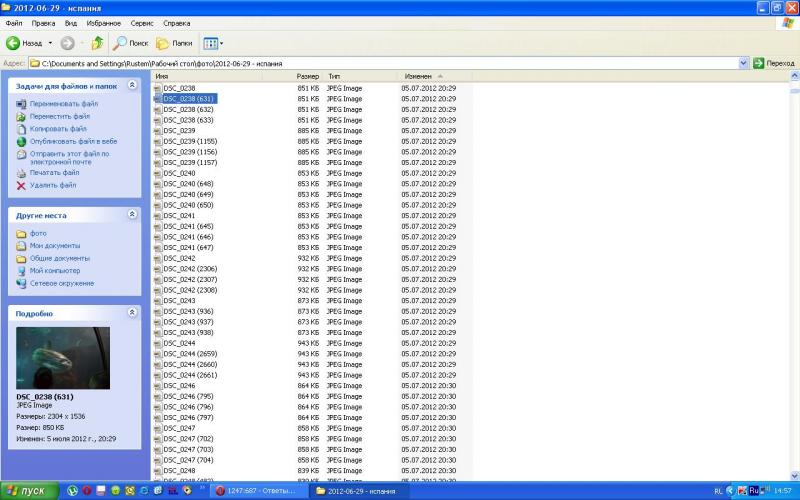Open the Назад history dropdown arrow
This screenshot has height=500, width=800.
pyautogui.click(x=50, y=43)
